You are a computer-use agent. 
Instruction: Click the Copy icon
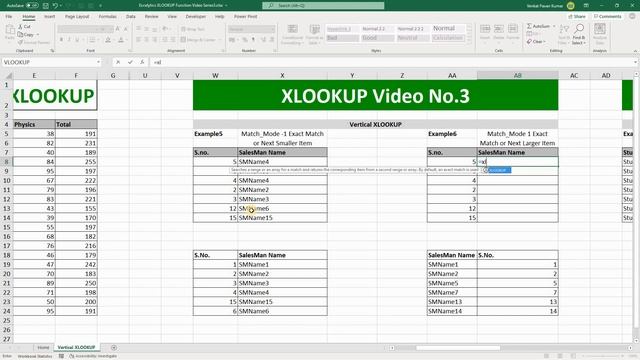tap(20, 35)
